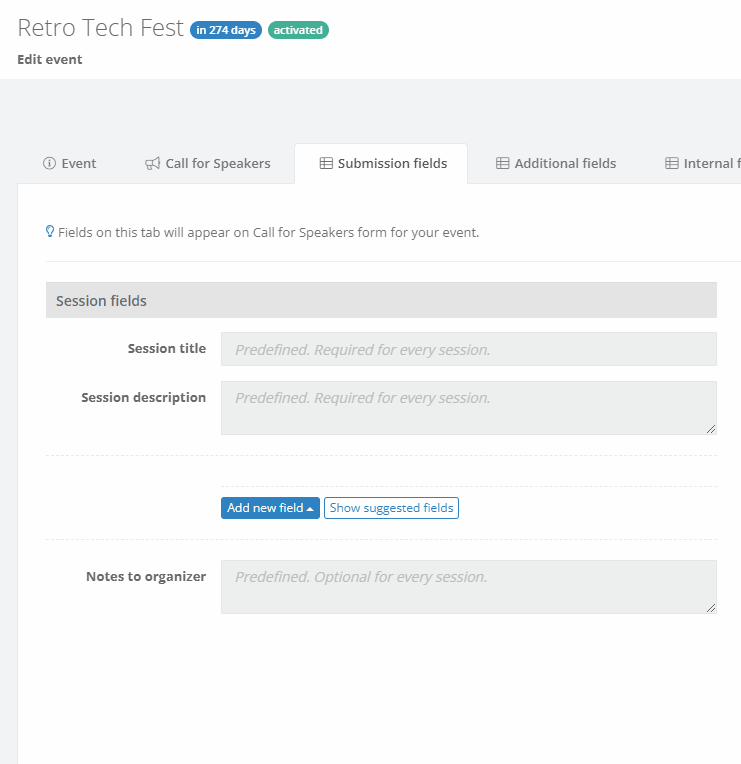Select the Submission fields tab
Image resolution: width=741 pixels, height=764 pixels.
coord(382,164)
